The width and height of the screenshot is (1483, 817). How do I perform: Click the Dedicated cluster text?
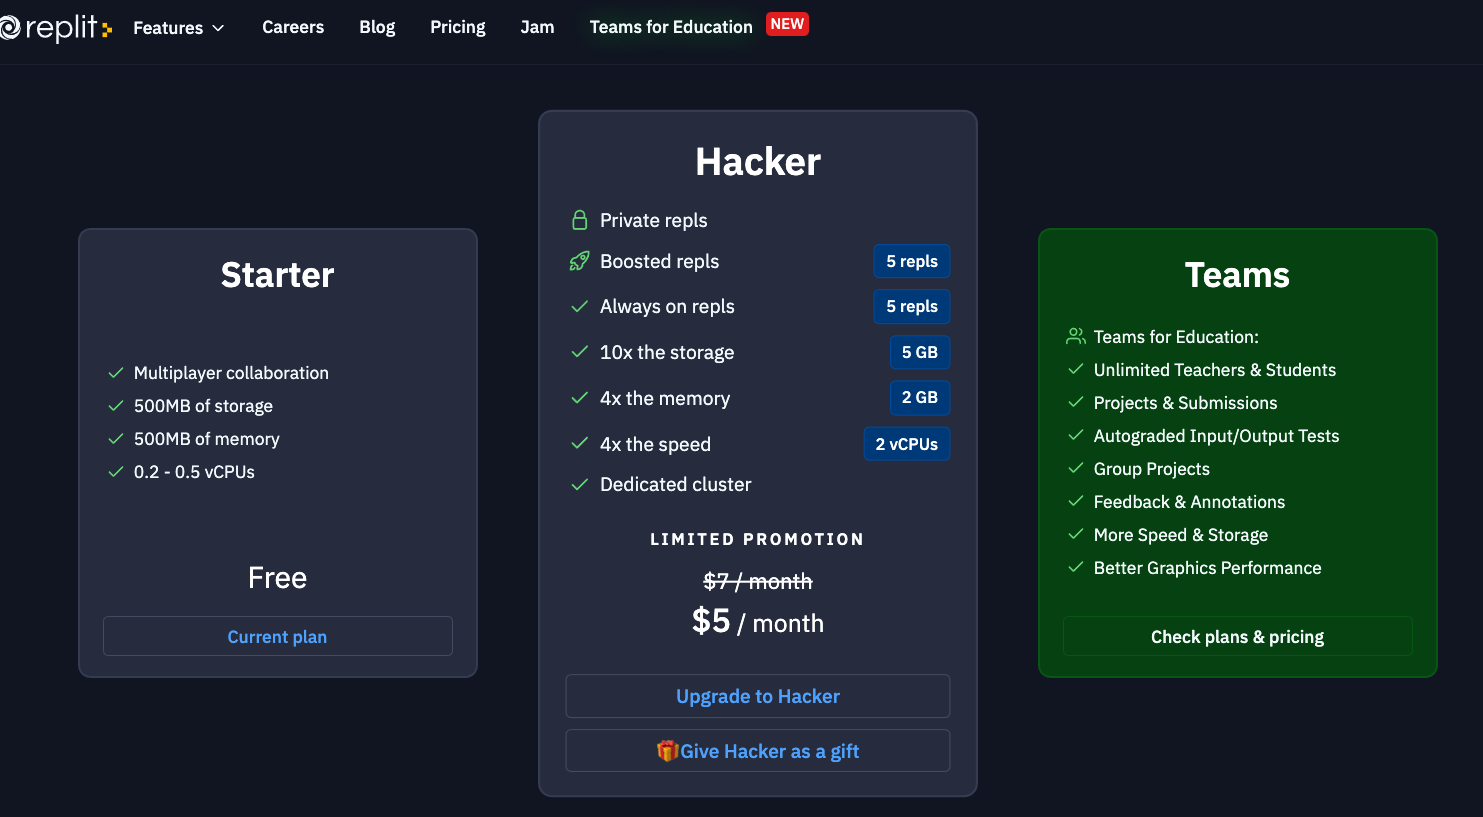[676, 484]
